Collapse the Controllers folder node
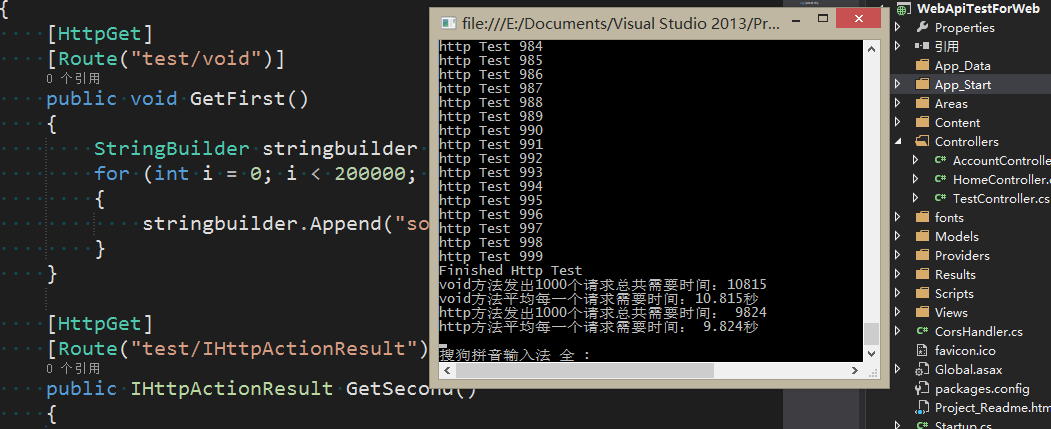The height and width of the screenshot is (429, 1051). point(898,141)
